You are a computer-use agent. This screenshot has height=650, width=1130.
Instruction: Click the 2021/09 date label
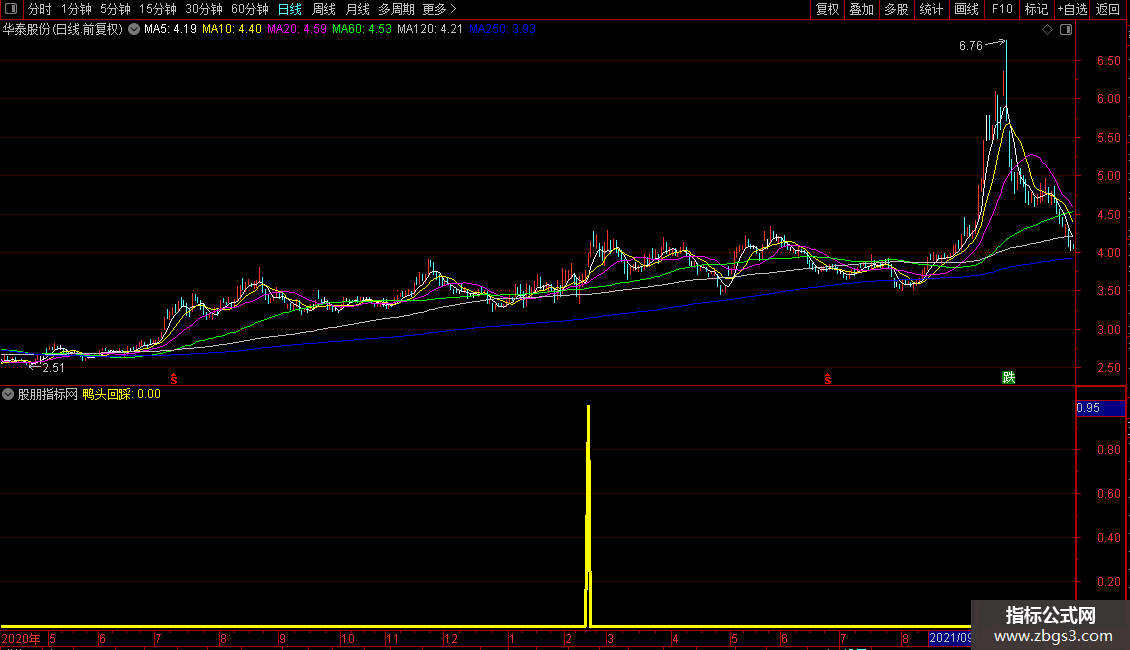[950, 638]
